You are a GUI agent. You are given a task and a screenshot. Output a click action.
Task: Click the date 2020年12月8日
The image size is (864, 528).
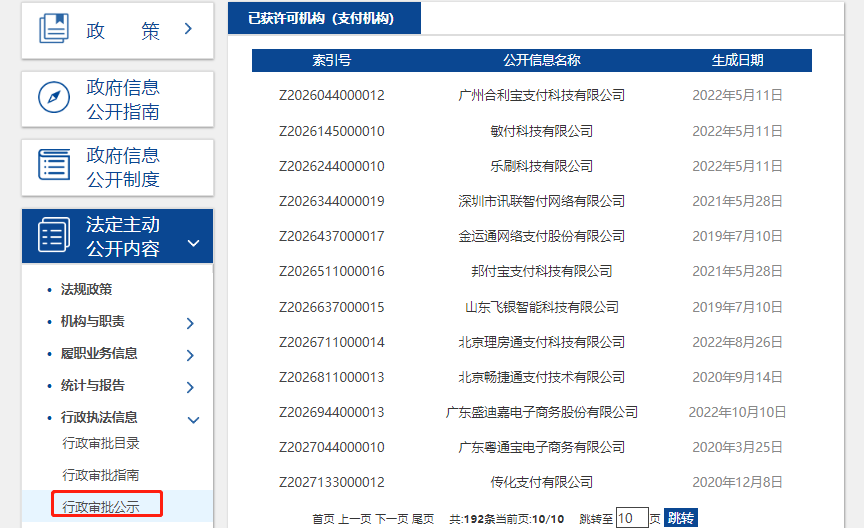coord(737,482)
